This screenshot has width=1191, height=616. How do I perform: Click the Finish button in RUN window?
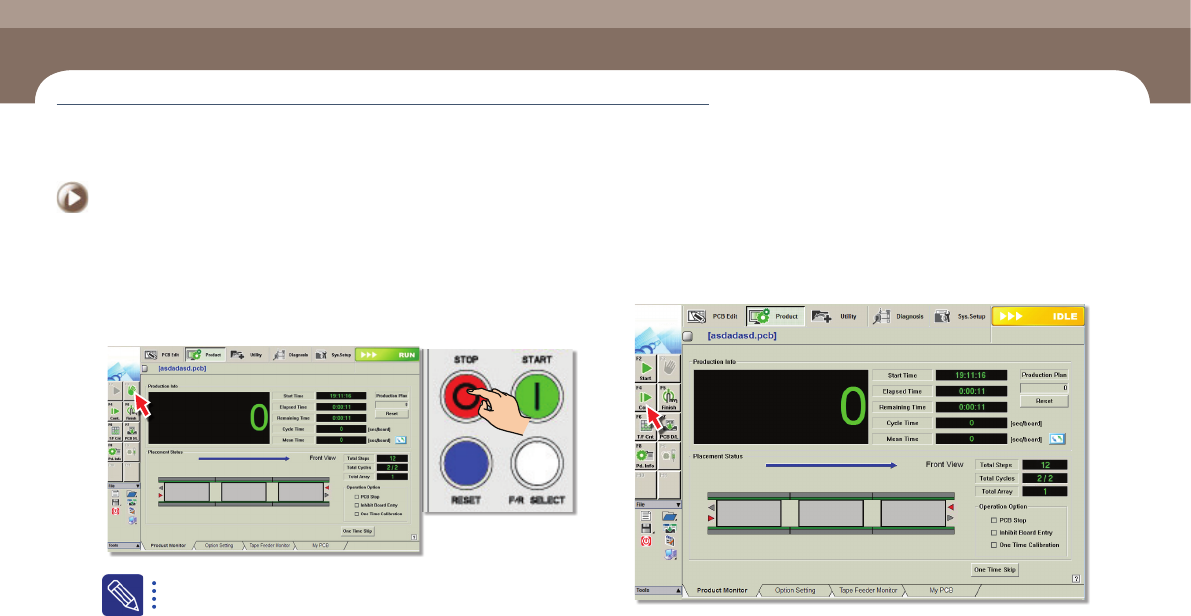(x=131, y=411)
